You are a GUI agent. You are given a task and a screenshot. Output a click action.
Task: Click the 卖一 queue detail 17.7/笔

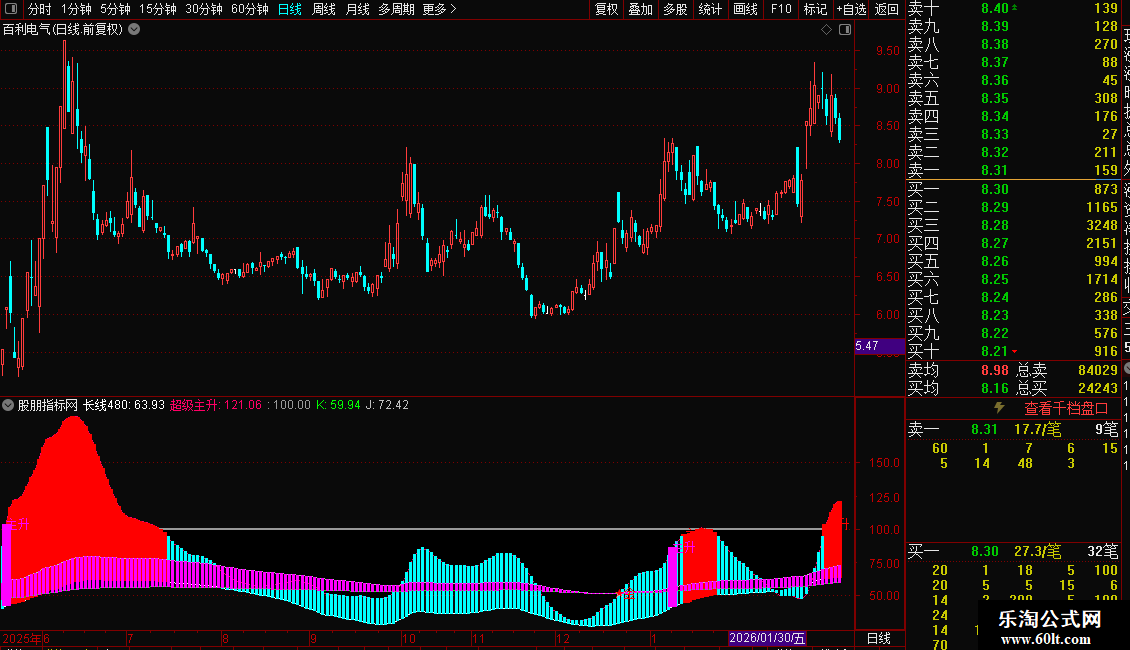pos(1038,429)
